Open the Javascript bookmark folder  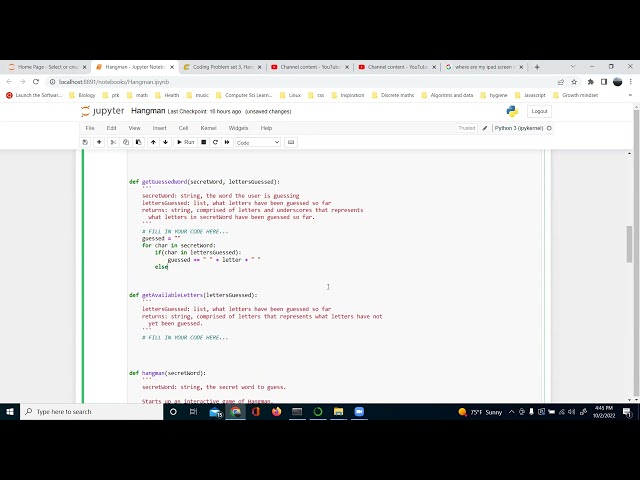pos(530,95)
